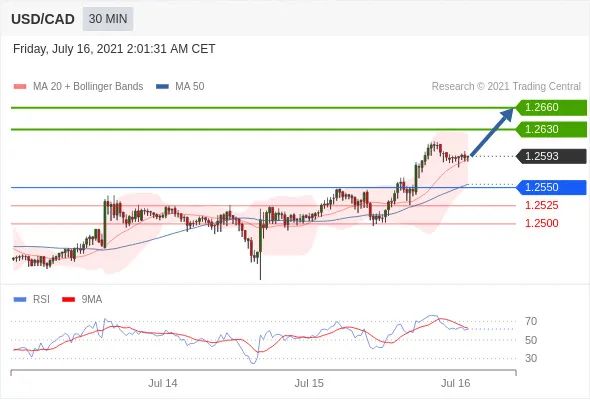Select the 1.2660 green resistance price tag
The height and width of the screenshot is (400, 590).
[552, 108]
